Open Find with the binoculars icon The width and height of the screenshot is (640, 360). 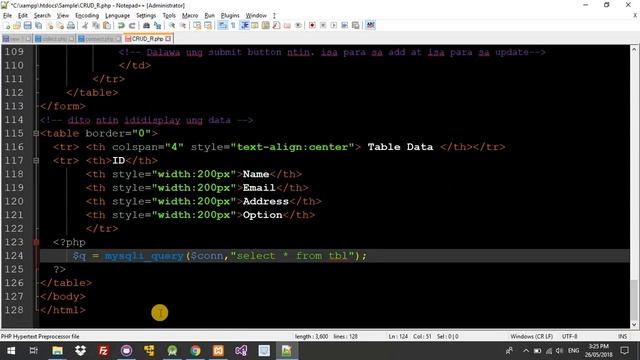(146, 25)
